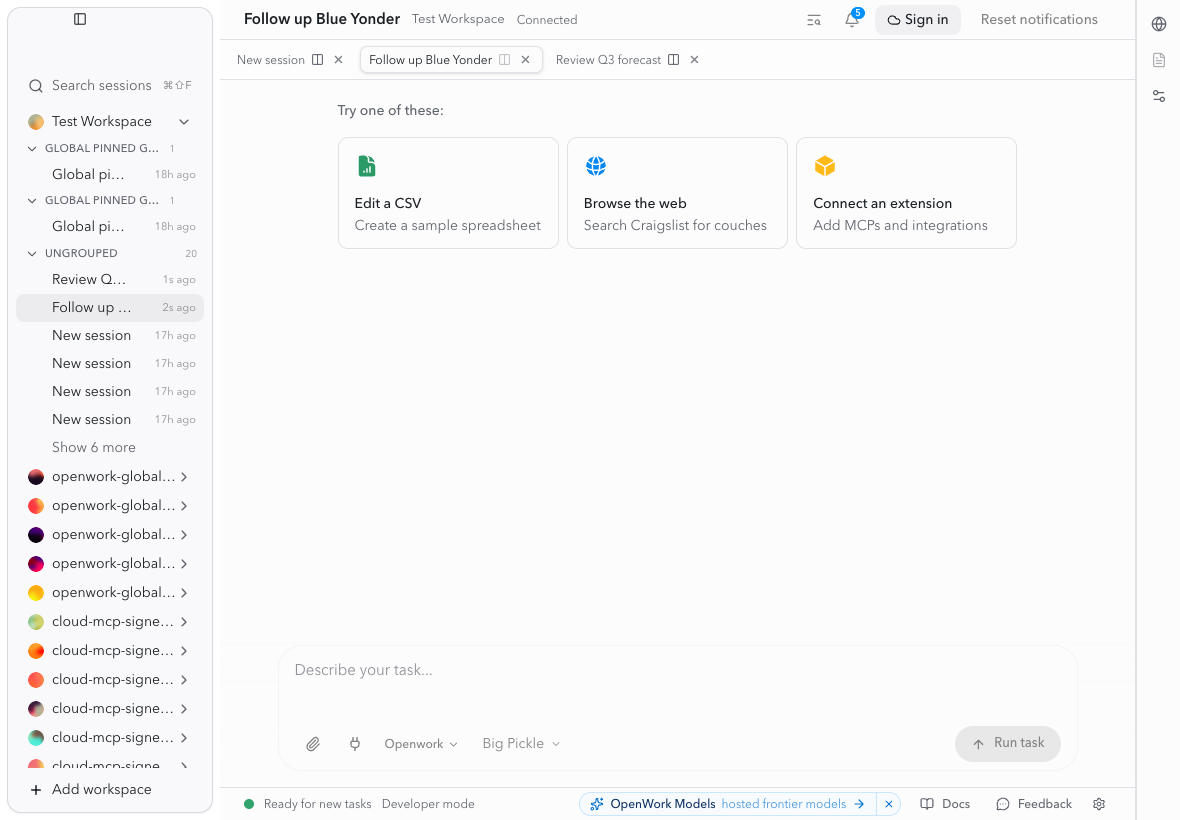Open the second Global pi... pinned session
Viewport: 1180px width, 820px height.
pos(110,226)
